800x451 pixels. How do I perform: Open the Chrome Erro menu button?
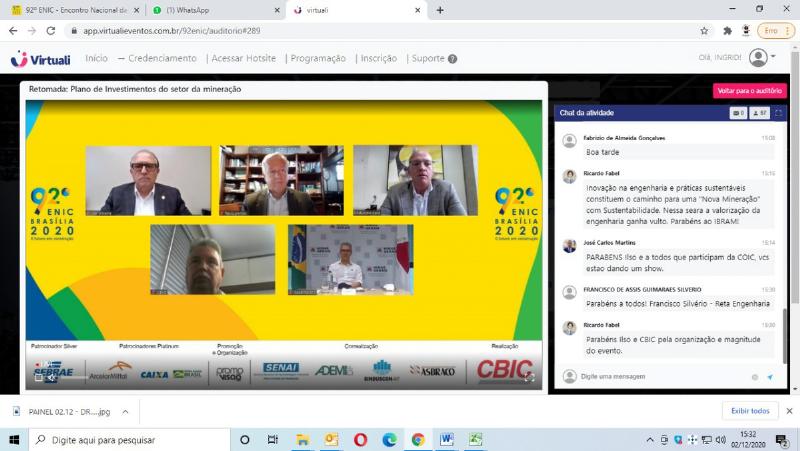tap(776, 31)
